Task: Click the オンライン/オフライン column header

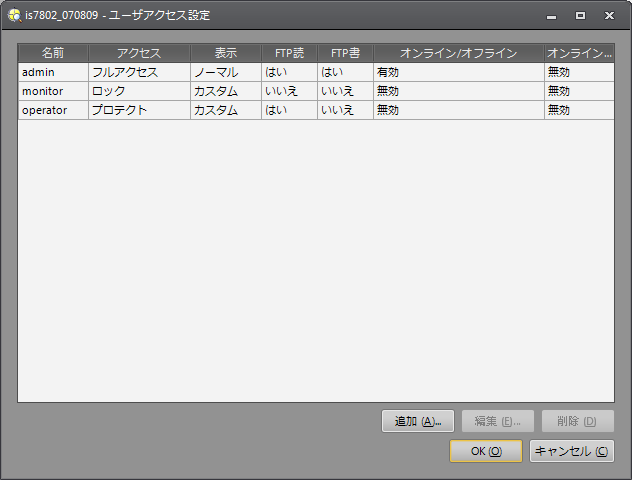Action: tap(458, 53)
